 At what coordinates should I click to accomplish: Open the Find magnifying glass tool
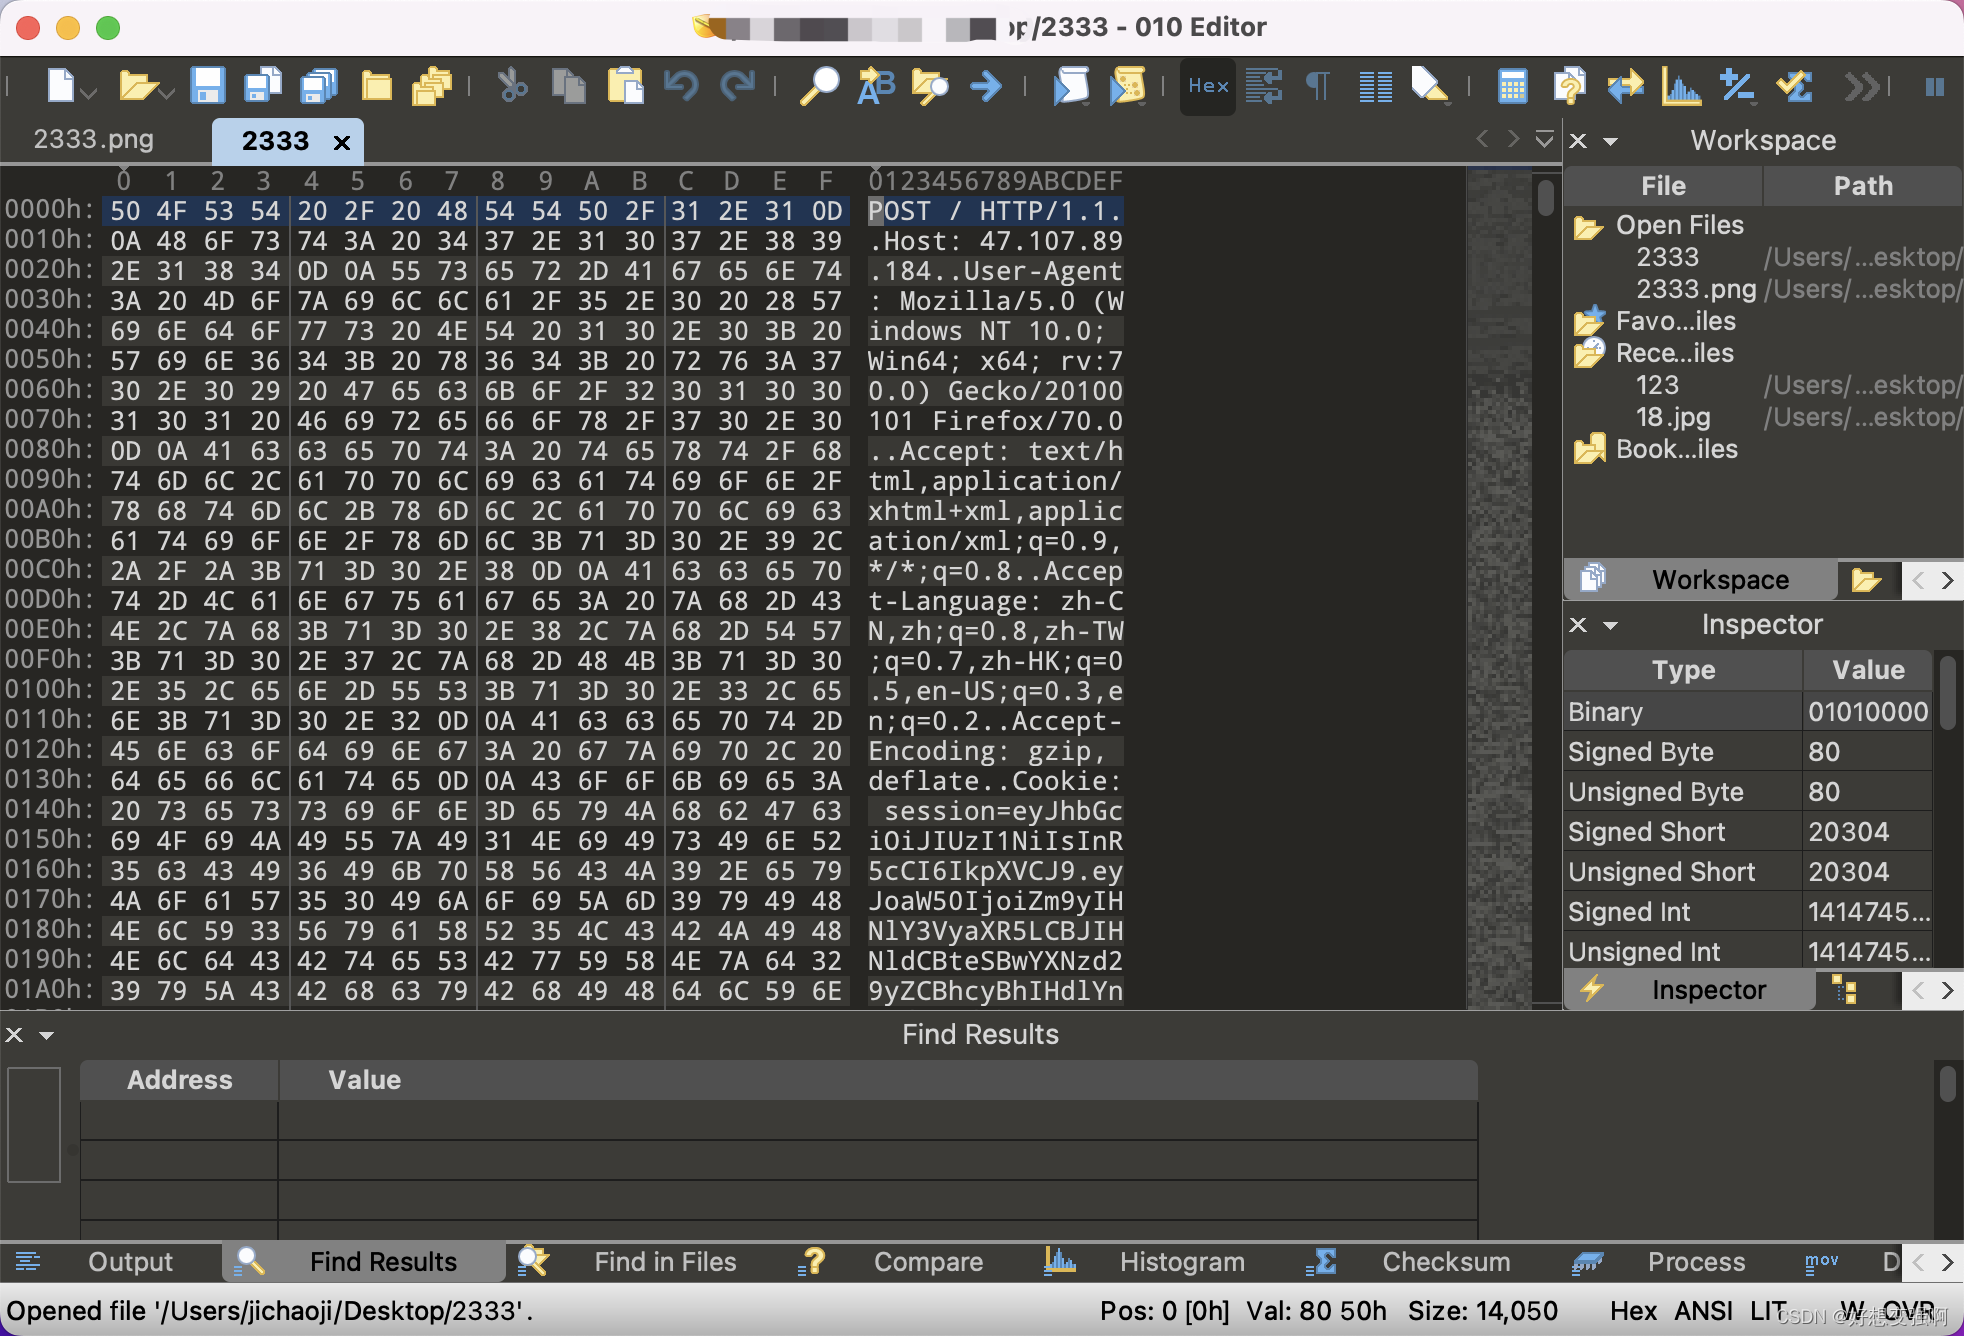point(819,87)
